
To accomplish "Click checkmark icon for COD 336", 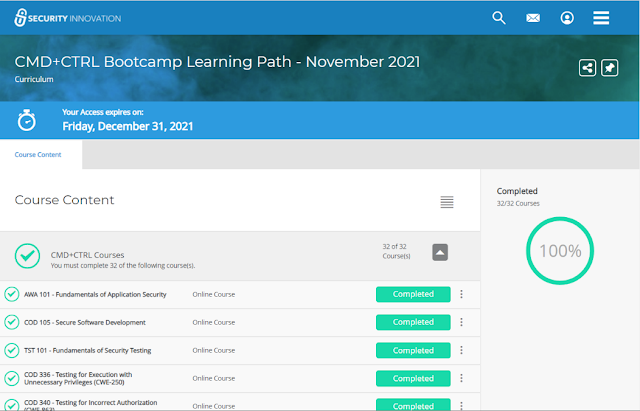I will [x=12, y=378].
